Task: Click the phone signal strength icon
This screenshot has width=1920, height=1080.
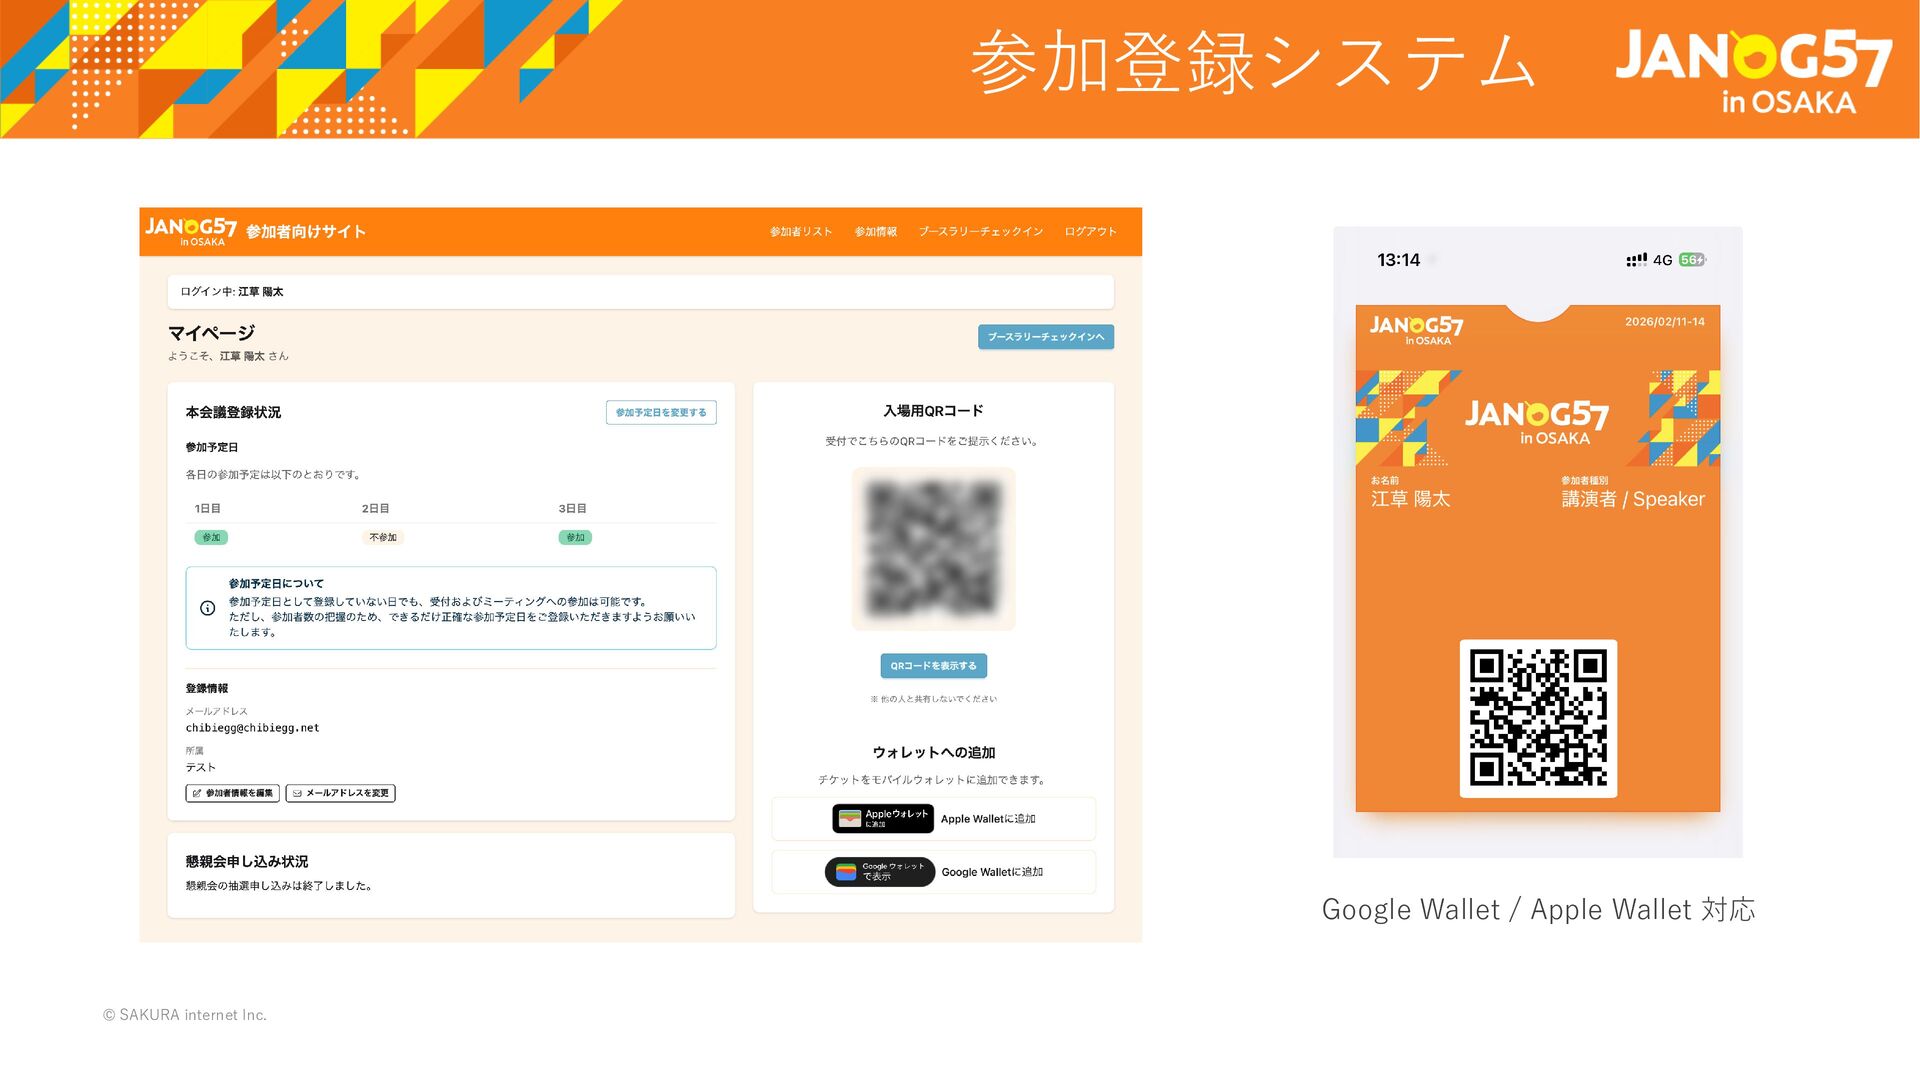Action: tap(1636, 260)
